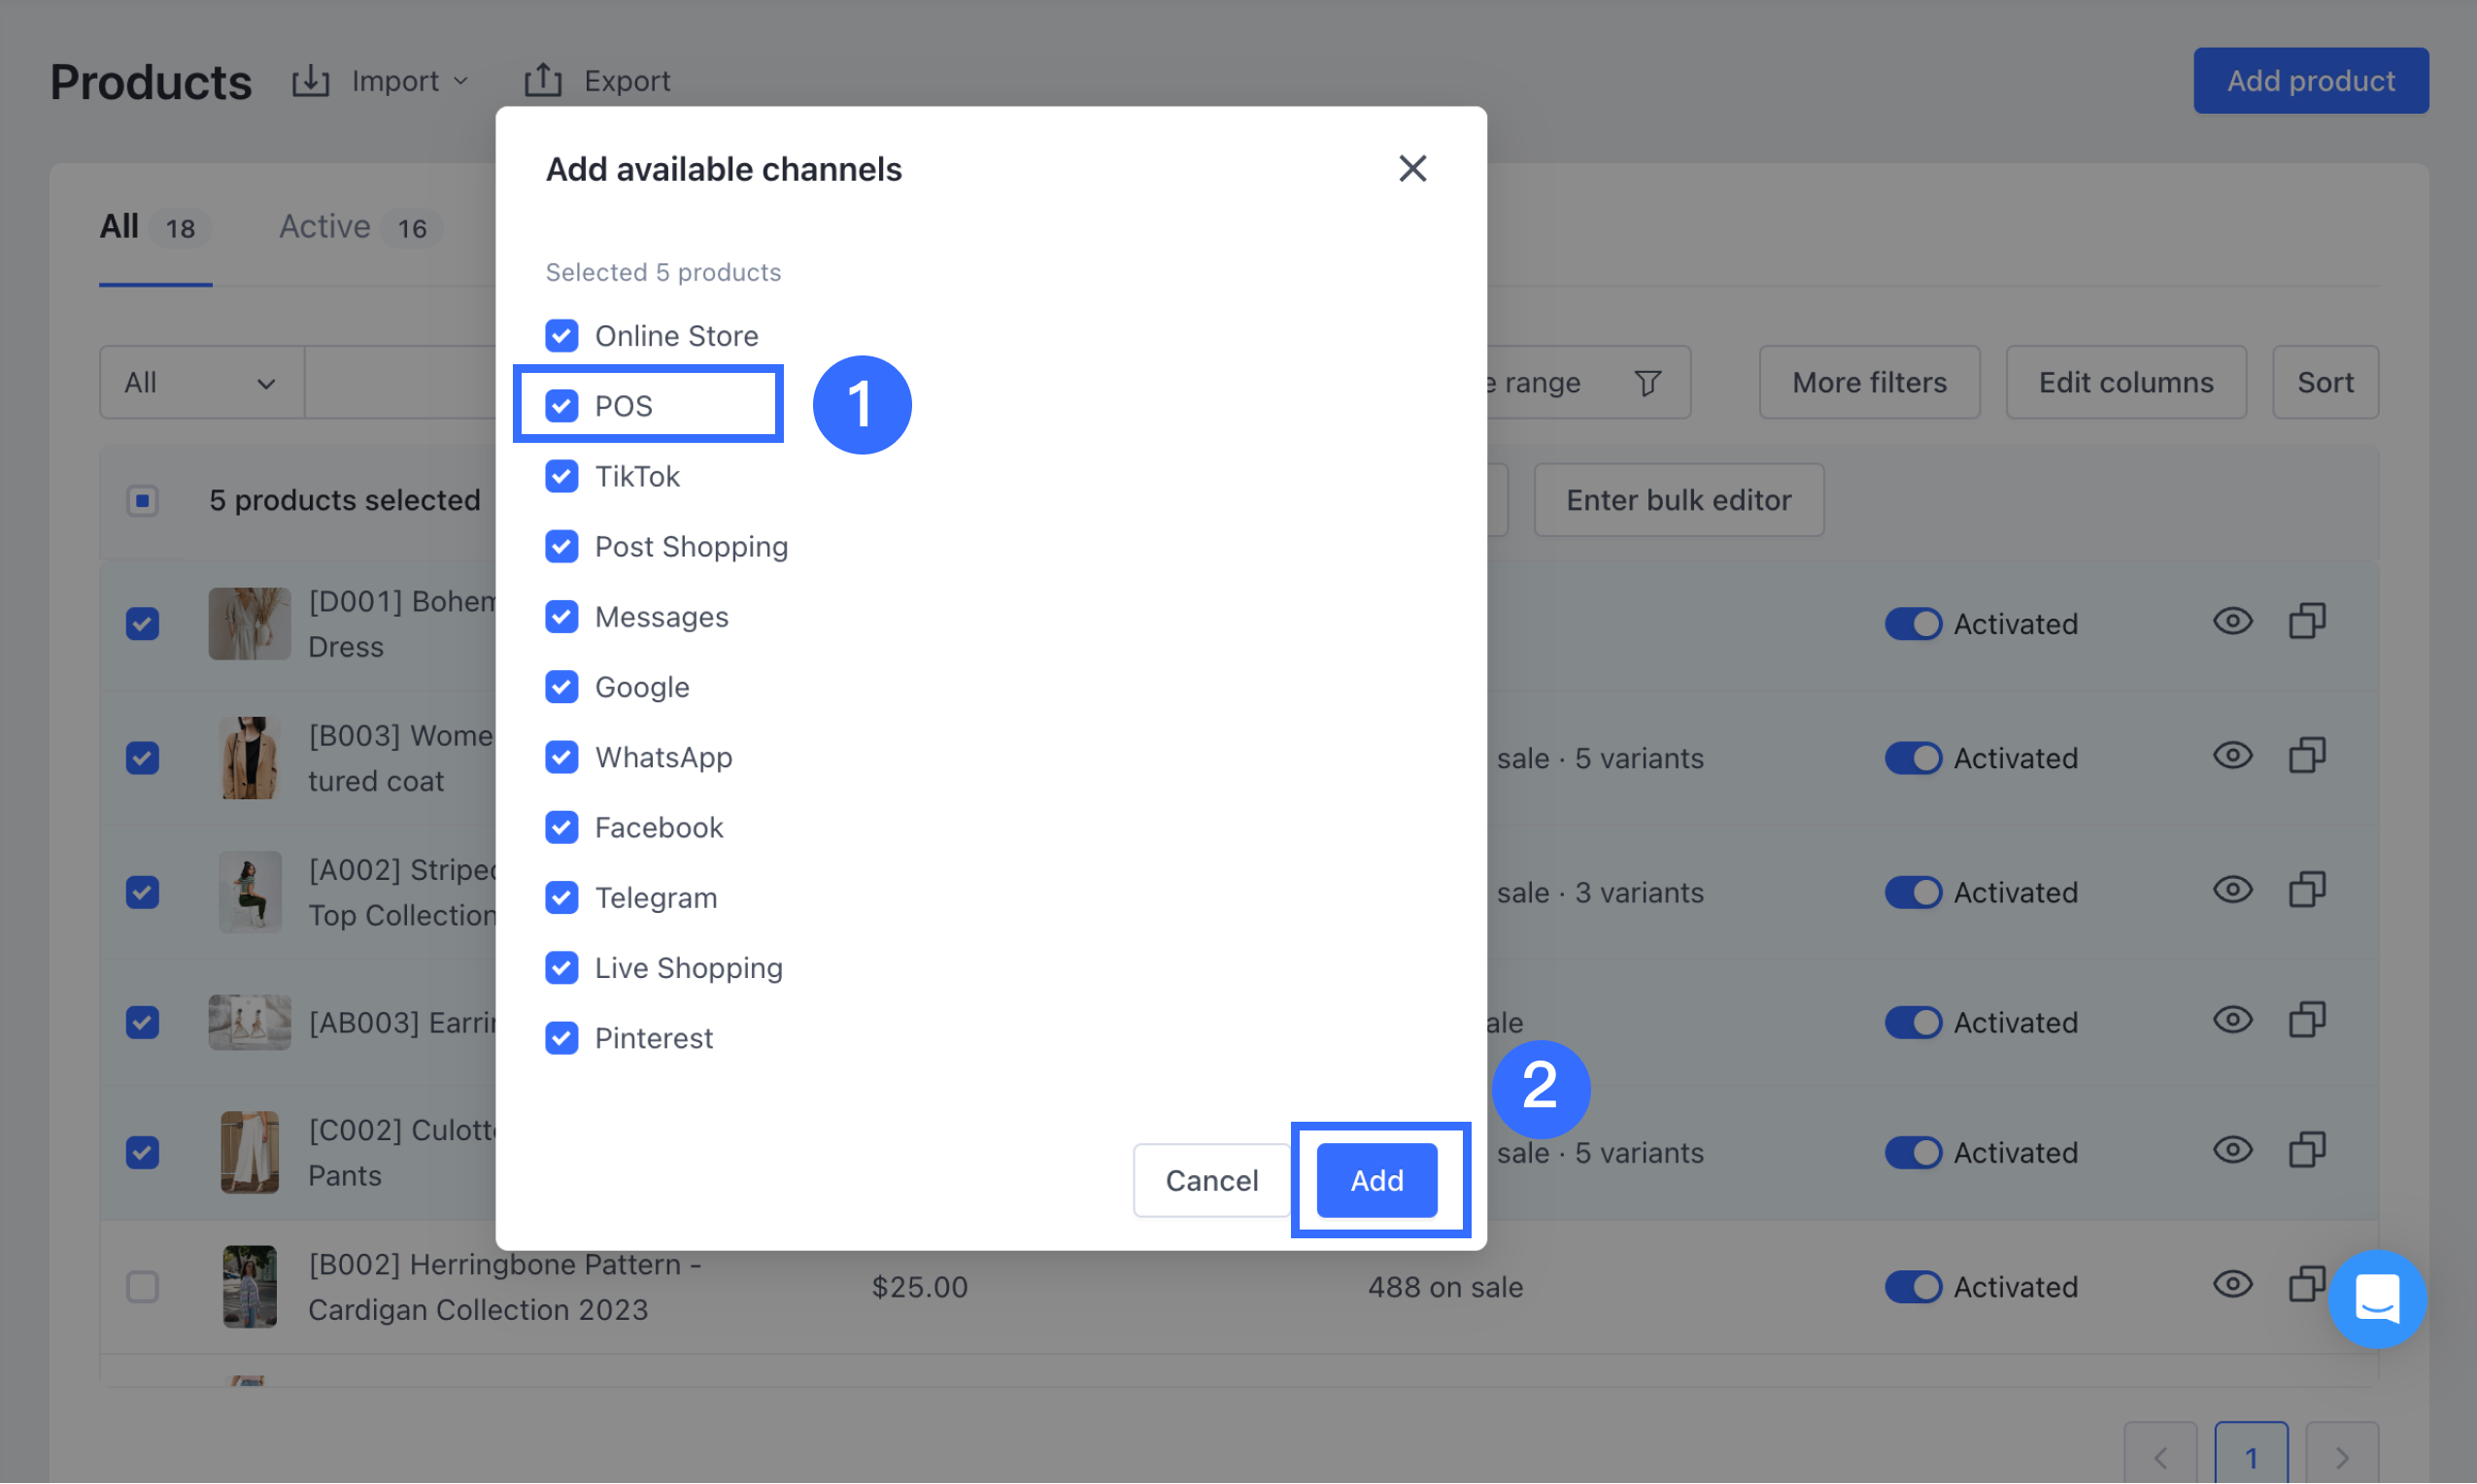Uncheck the POS channel checkbox
Viewport: 2477px width, 1484px height.
tap(562, 406)
